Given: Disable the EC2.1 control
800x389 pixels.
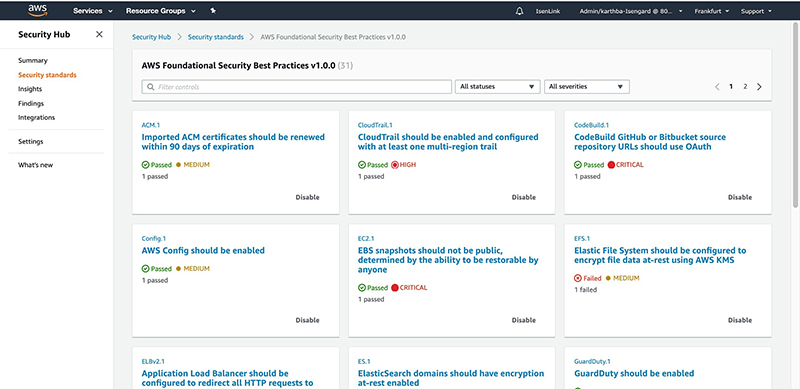Looking at the screenshot, I should 524,321.
